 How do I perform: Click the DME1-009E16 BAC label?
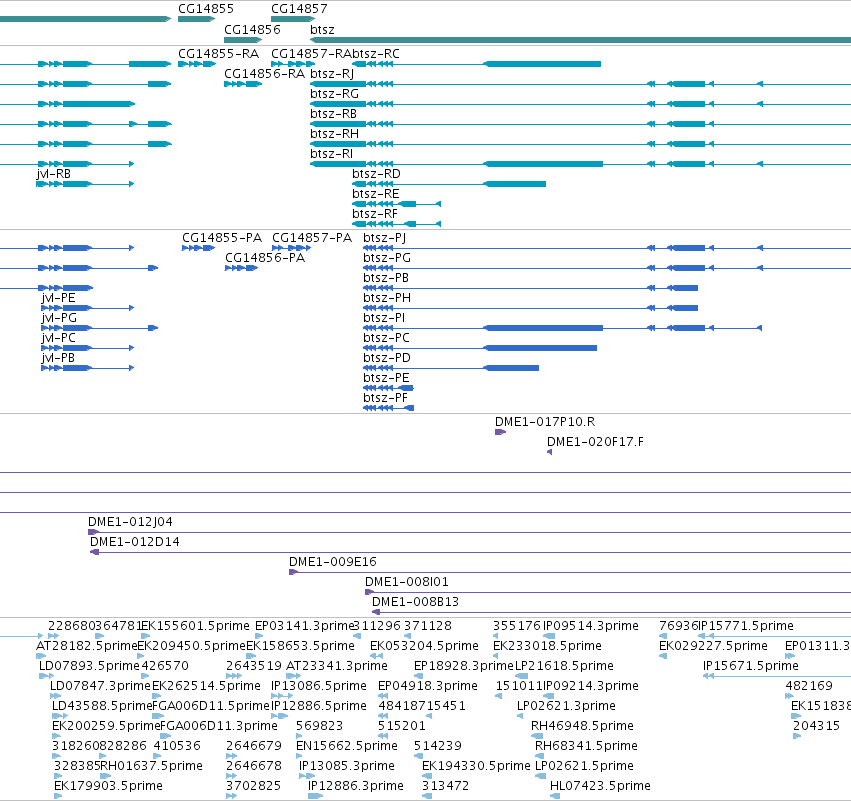[x=333, y=562]
